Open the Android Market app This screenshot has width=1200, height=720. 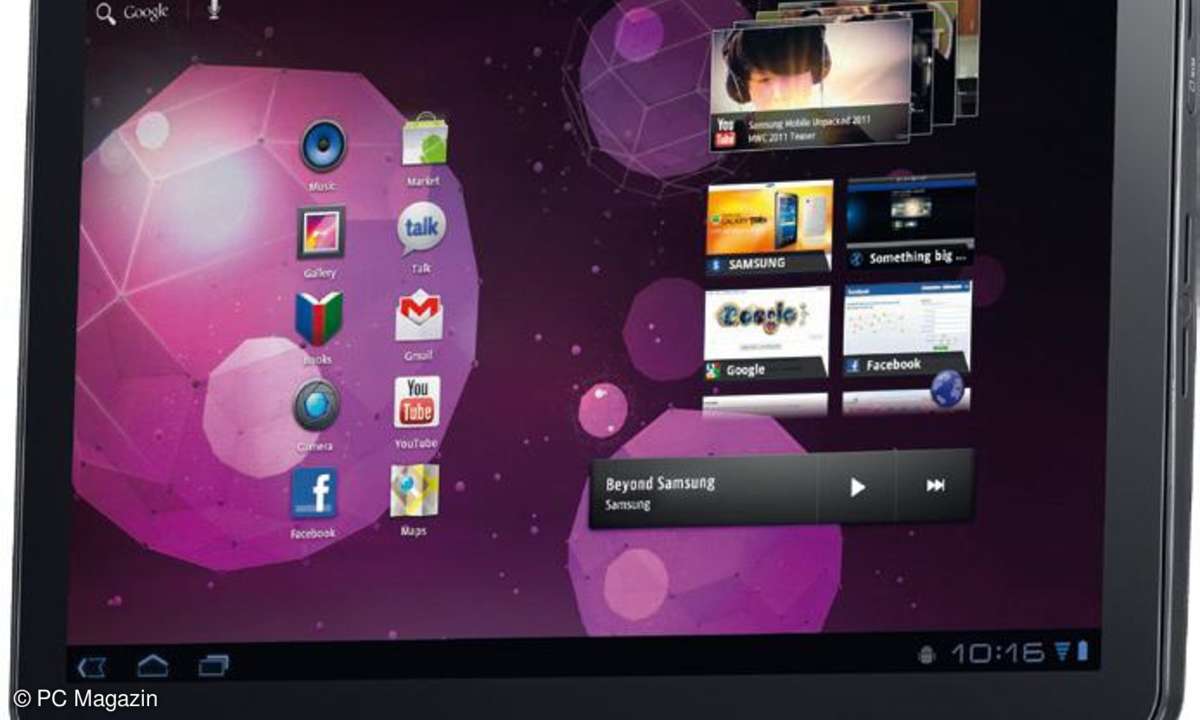pyautogui.click(x=425, y=141)
